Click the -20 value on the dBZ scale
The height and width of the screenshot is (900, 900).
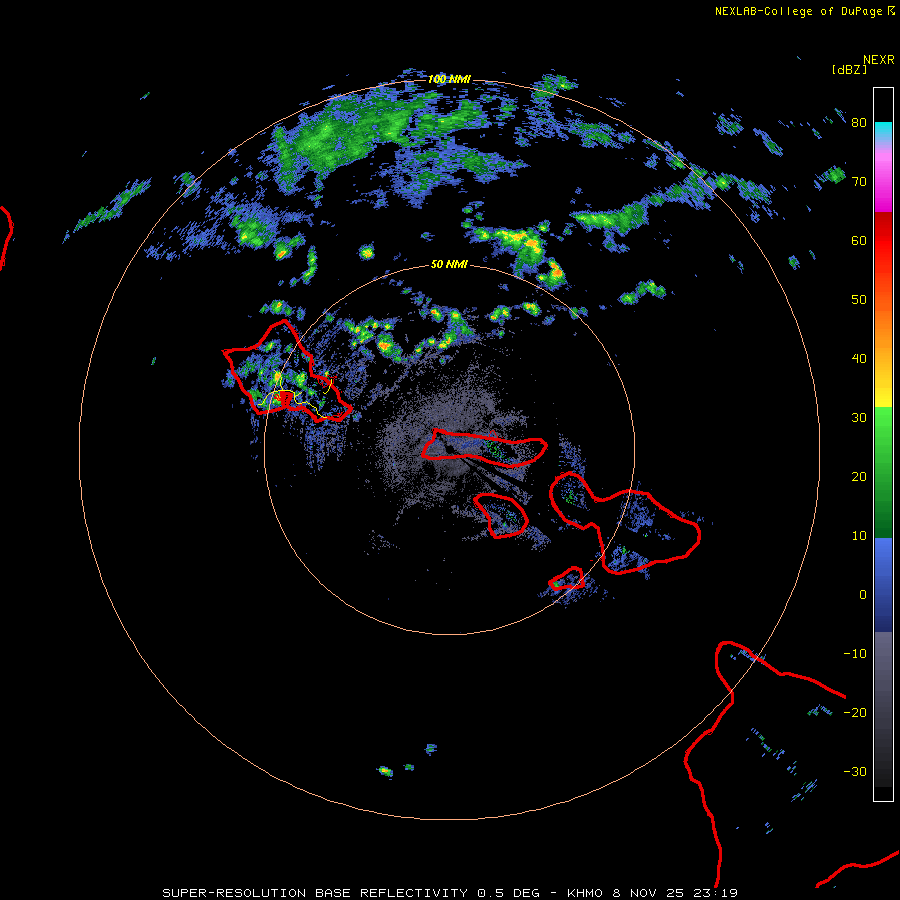coord(855,713)
